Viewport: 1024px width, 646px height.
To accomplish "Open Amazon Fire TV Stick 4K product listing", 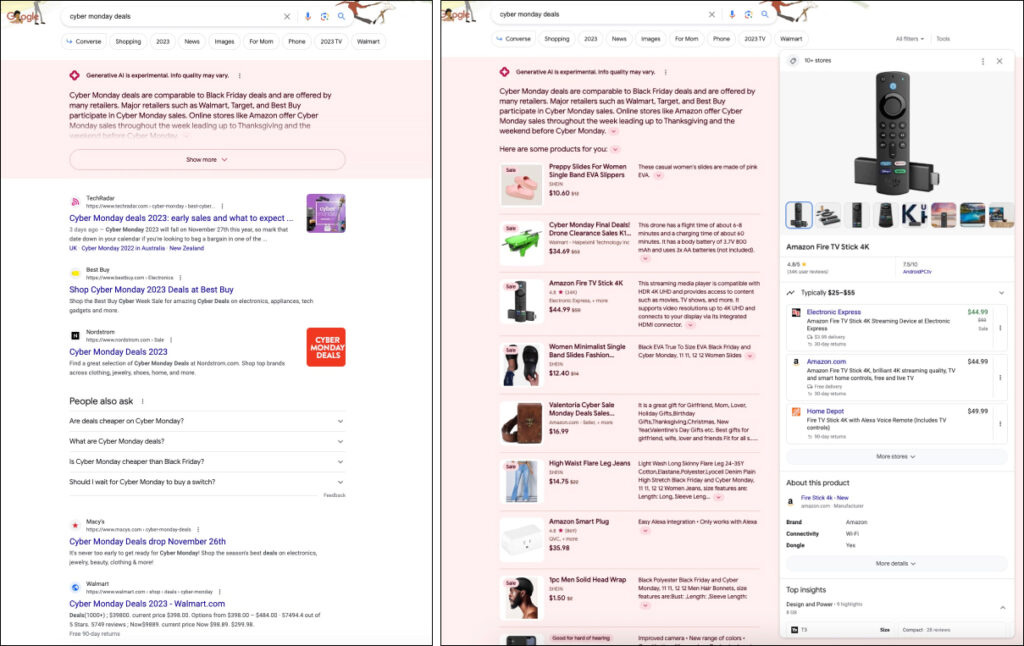I will (586, 283).
